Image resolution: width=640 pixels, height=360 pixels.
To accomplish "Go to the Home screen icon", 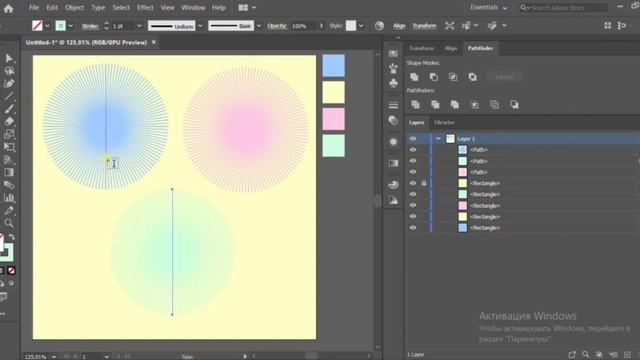I will (8, 8).
